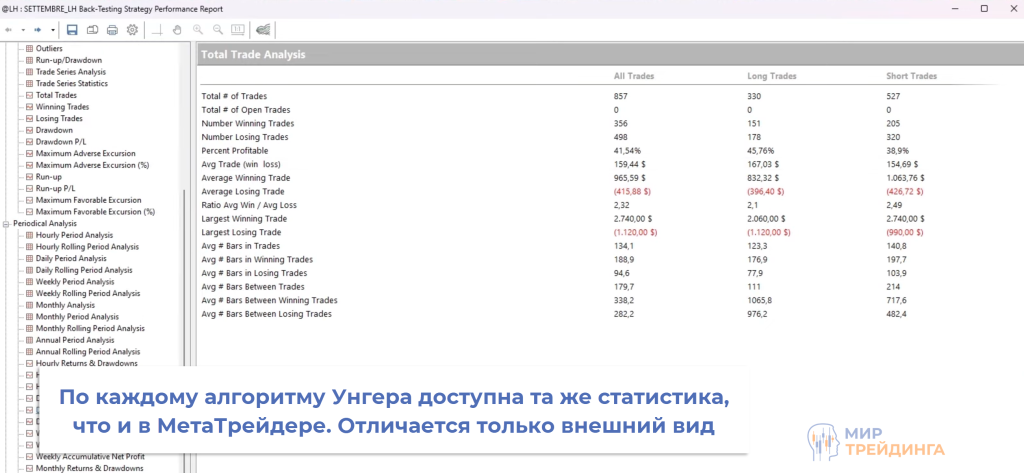Maximize the Performance Report window
The width and height of the screenshot is (1024, 473).
coord(984,8)
